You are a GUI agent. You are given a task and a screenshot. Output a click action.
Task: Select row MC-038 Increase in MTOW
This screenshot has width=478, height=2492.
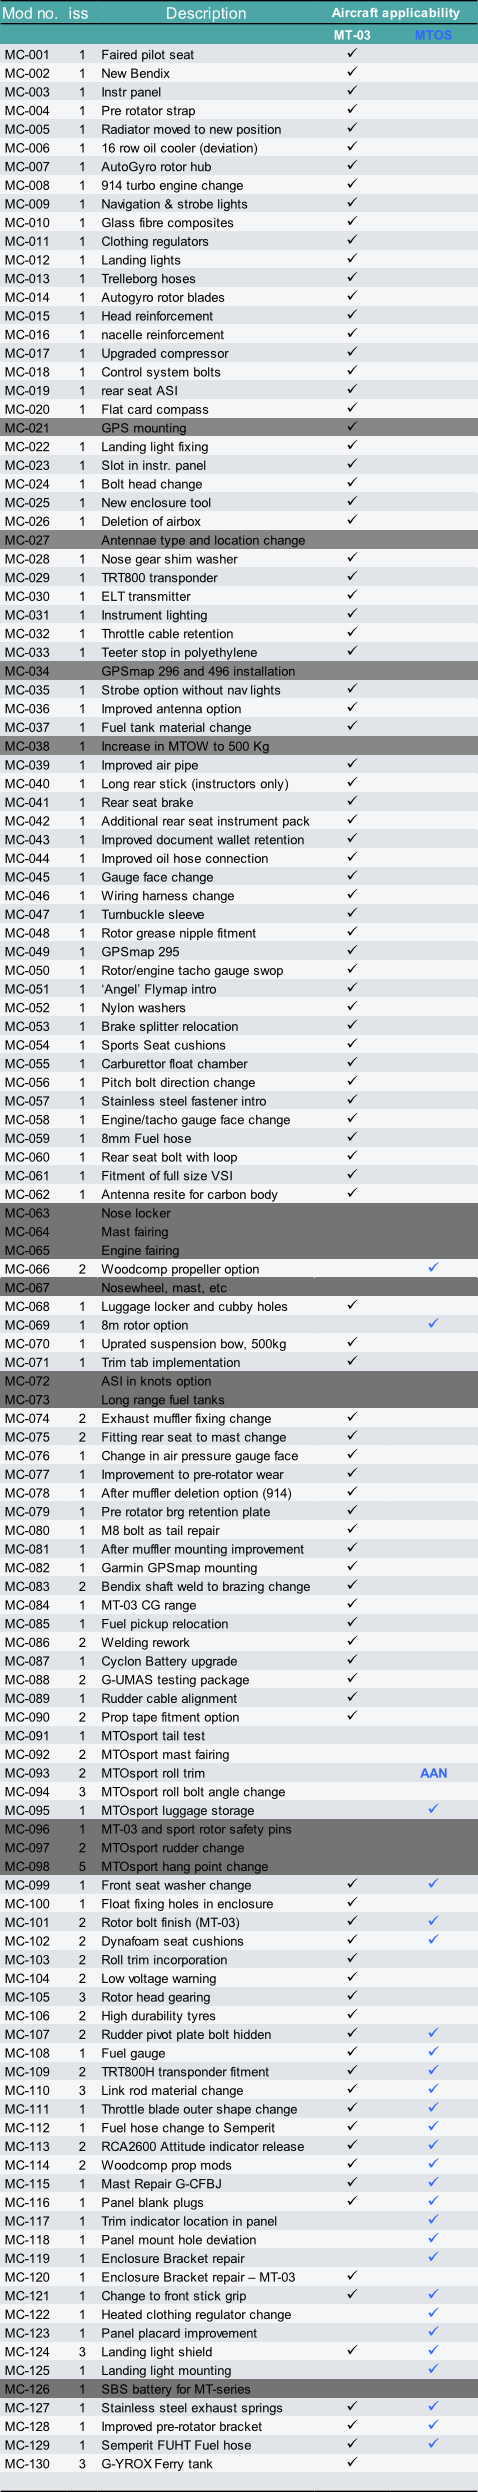point(239,746)
